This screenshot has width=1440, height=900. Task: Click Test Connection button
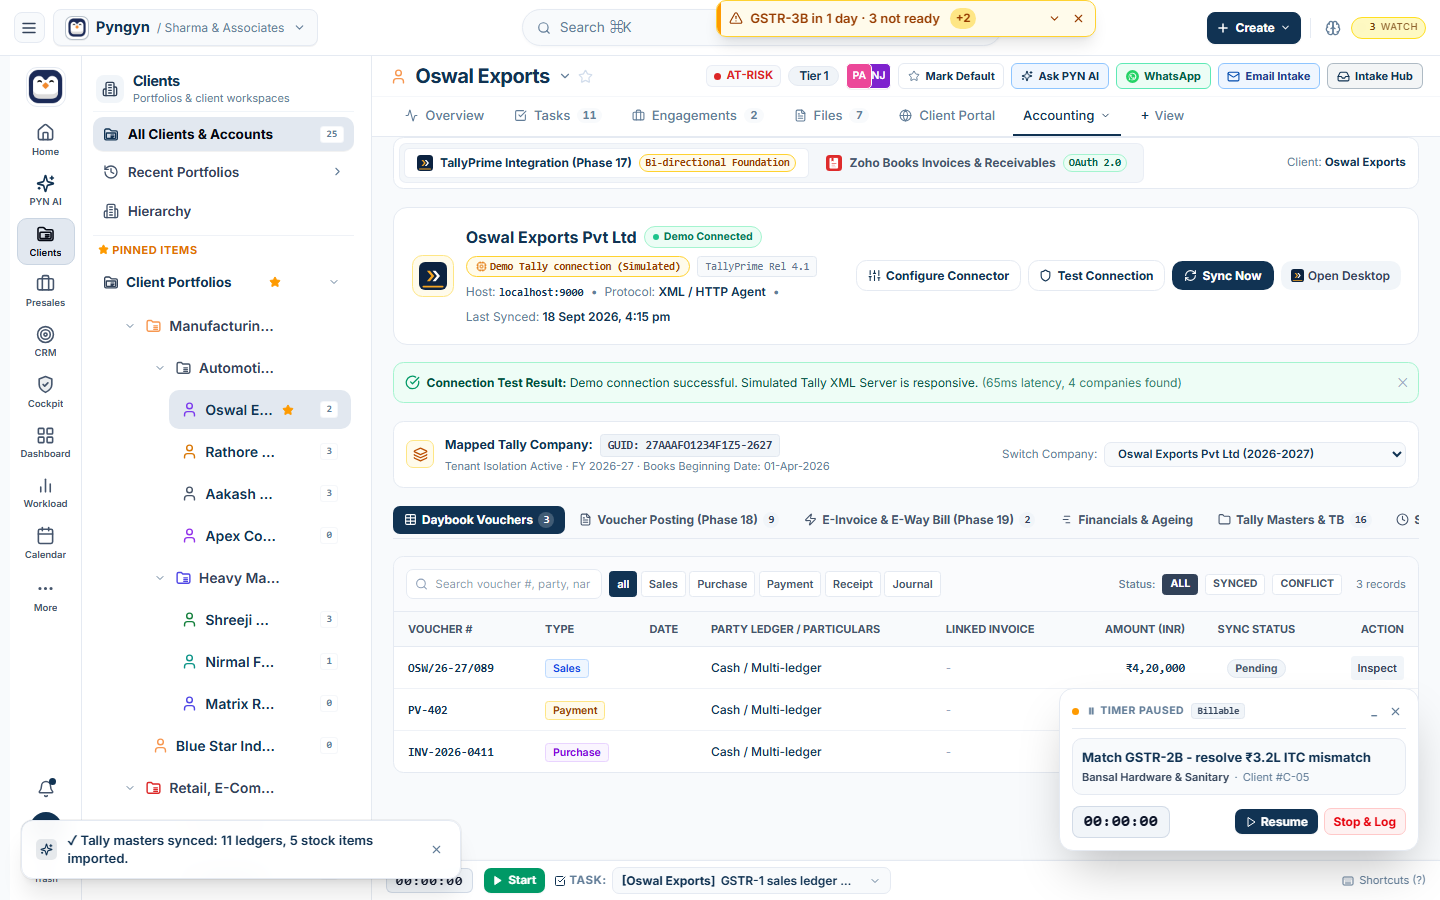[x=1095, y=276]
